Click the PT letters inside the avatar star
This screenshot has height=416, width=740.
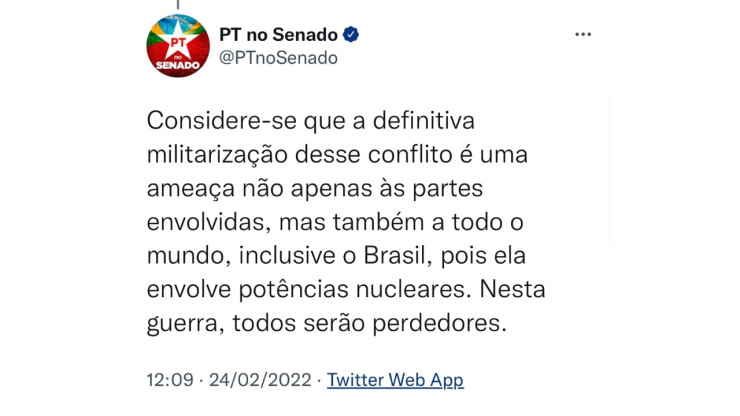pos(178,42)
